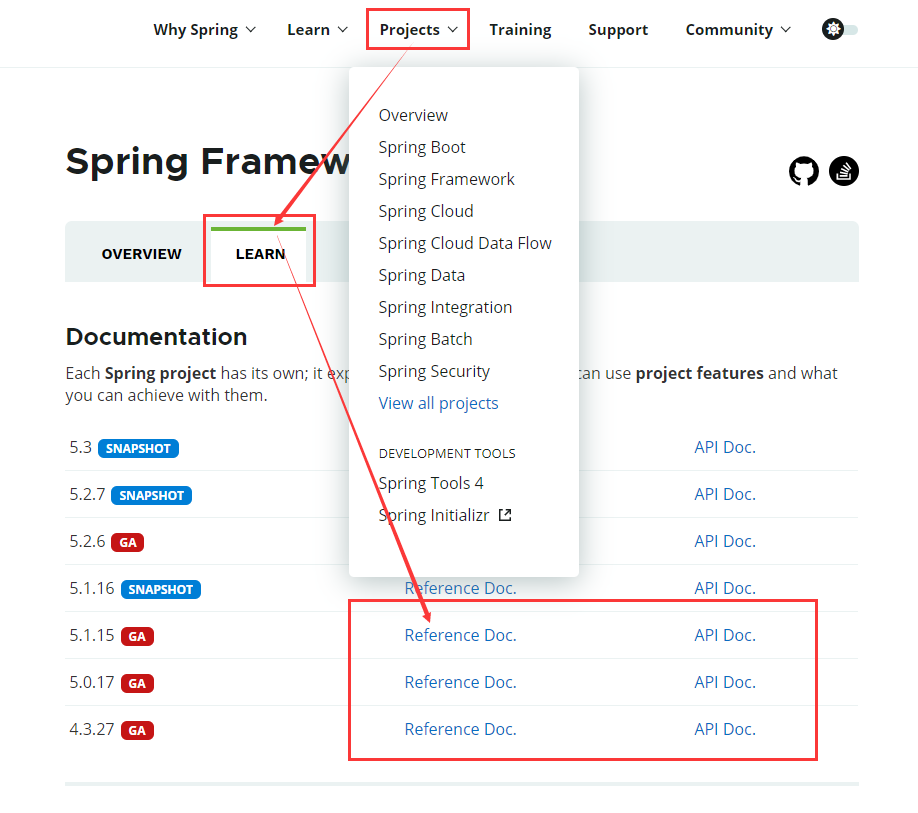
Task: Expand the Learn navigation dropdown
Action: click(317, 30)
